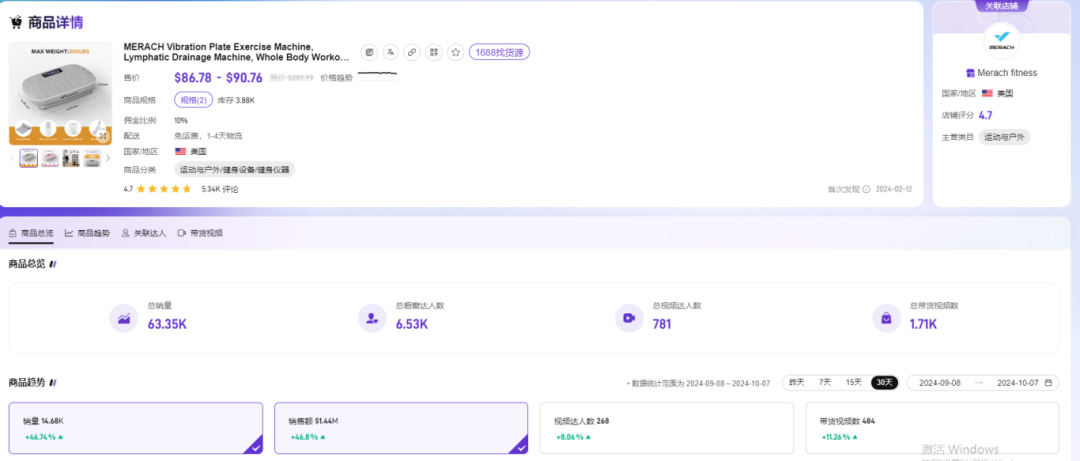Image resolution: width=1080 pixels, height=461 pixels.
Task: Switch to the 带货视频 tab
Action: coord(200,233)
